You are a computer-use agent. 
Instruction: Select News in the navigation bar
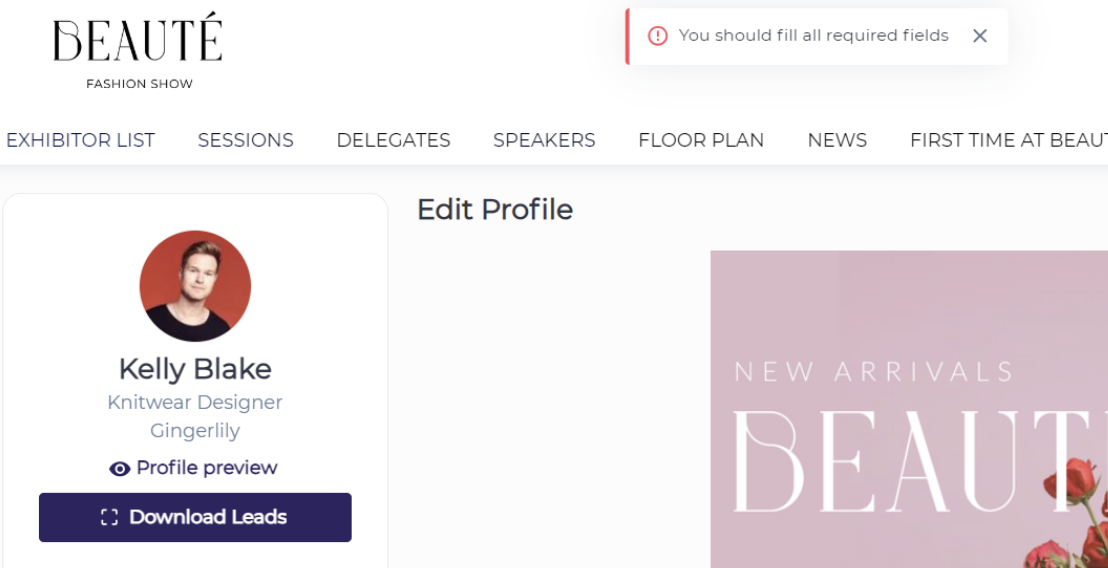tap(837, 140)
